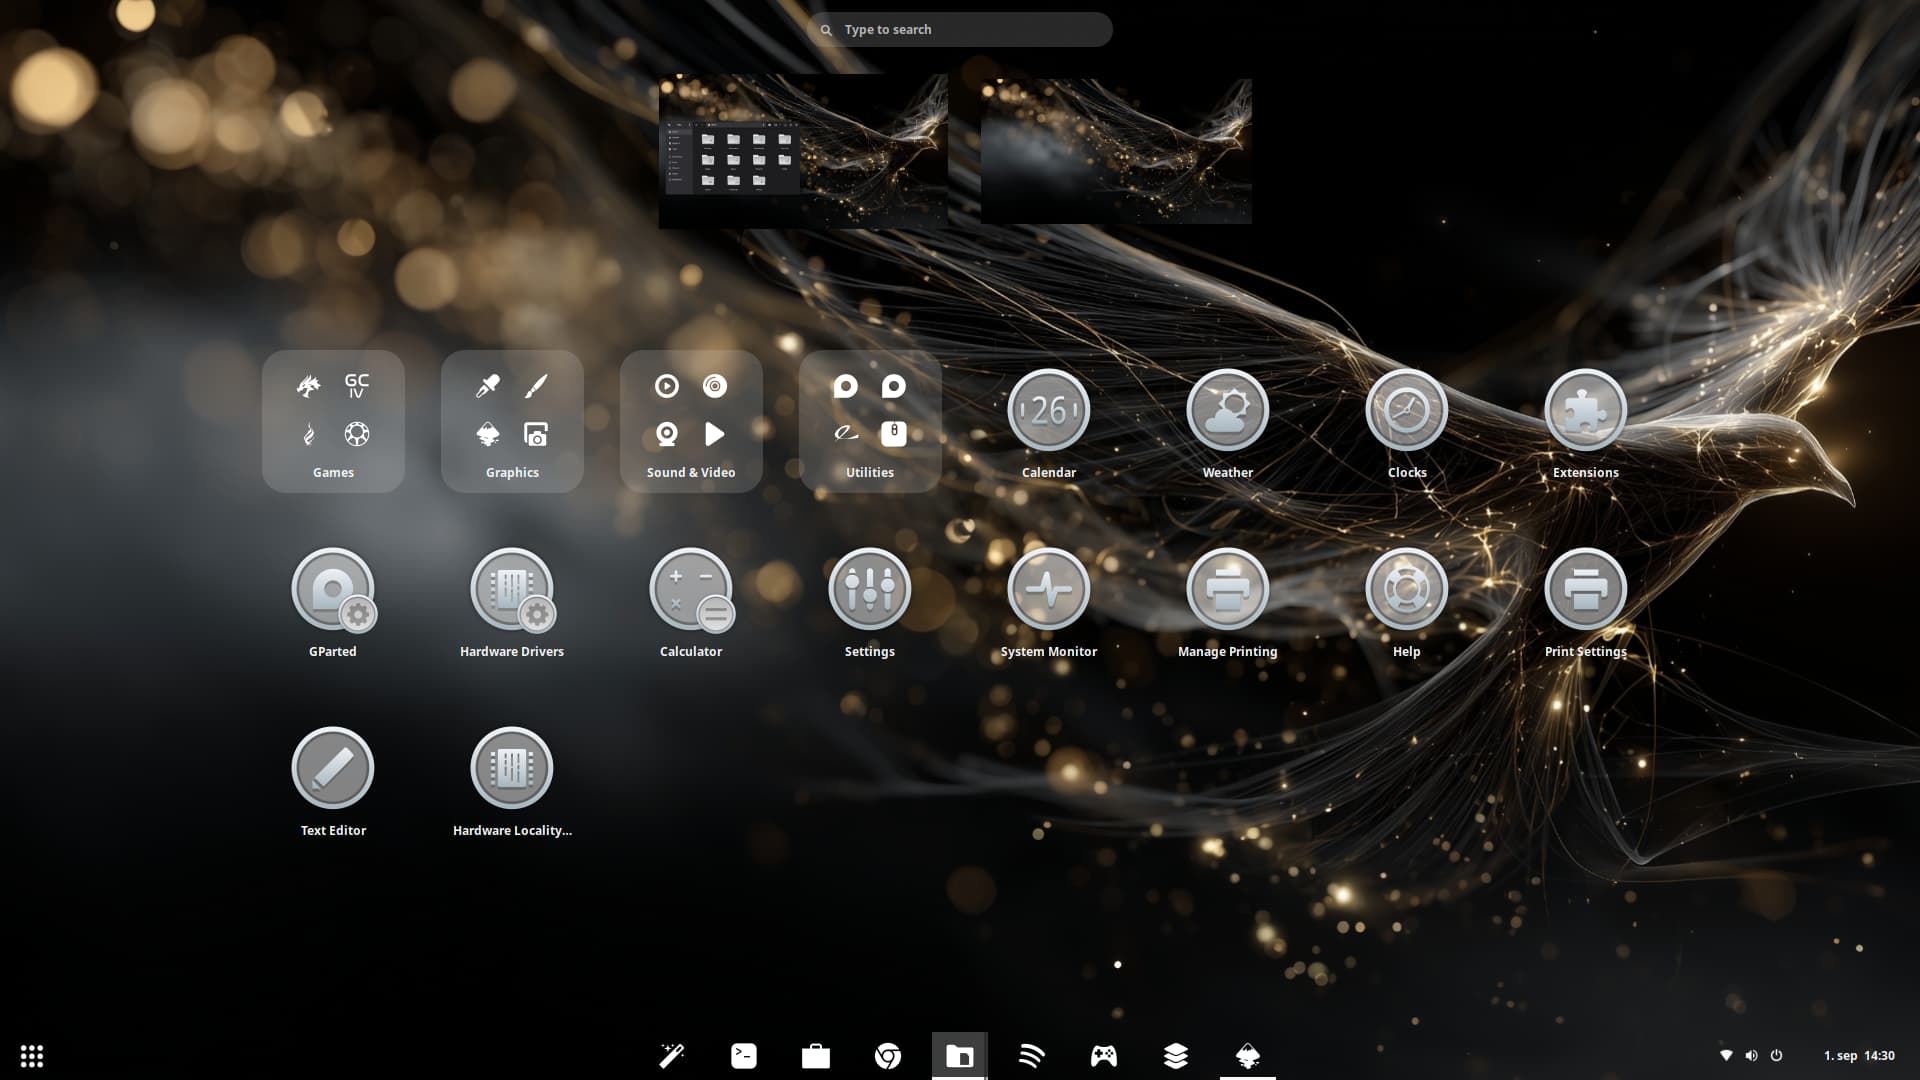Expand the Utilities app folder
Image resolution: width=1920 pixels, height=1080 pixels.
click(x=870, y=421)
